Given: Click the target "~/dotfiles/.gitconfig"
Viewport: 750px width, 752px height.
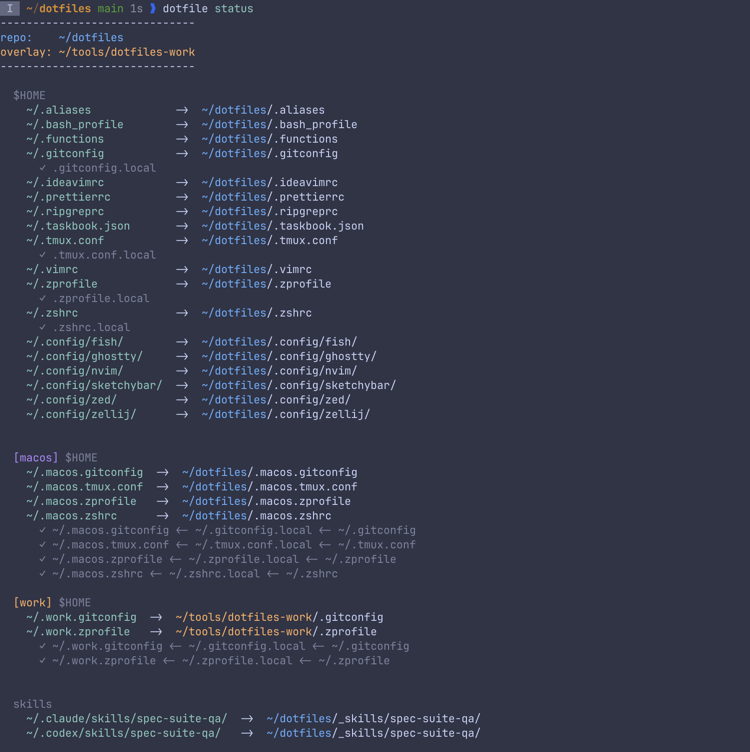Looking at the screenshot, I should 270,153.
